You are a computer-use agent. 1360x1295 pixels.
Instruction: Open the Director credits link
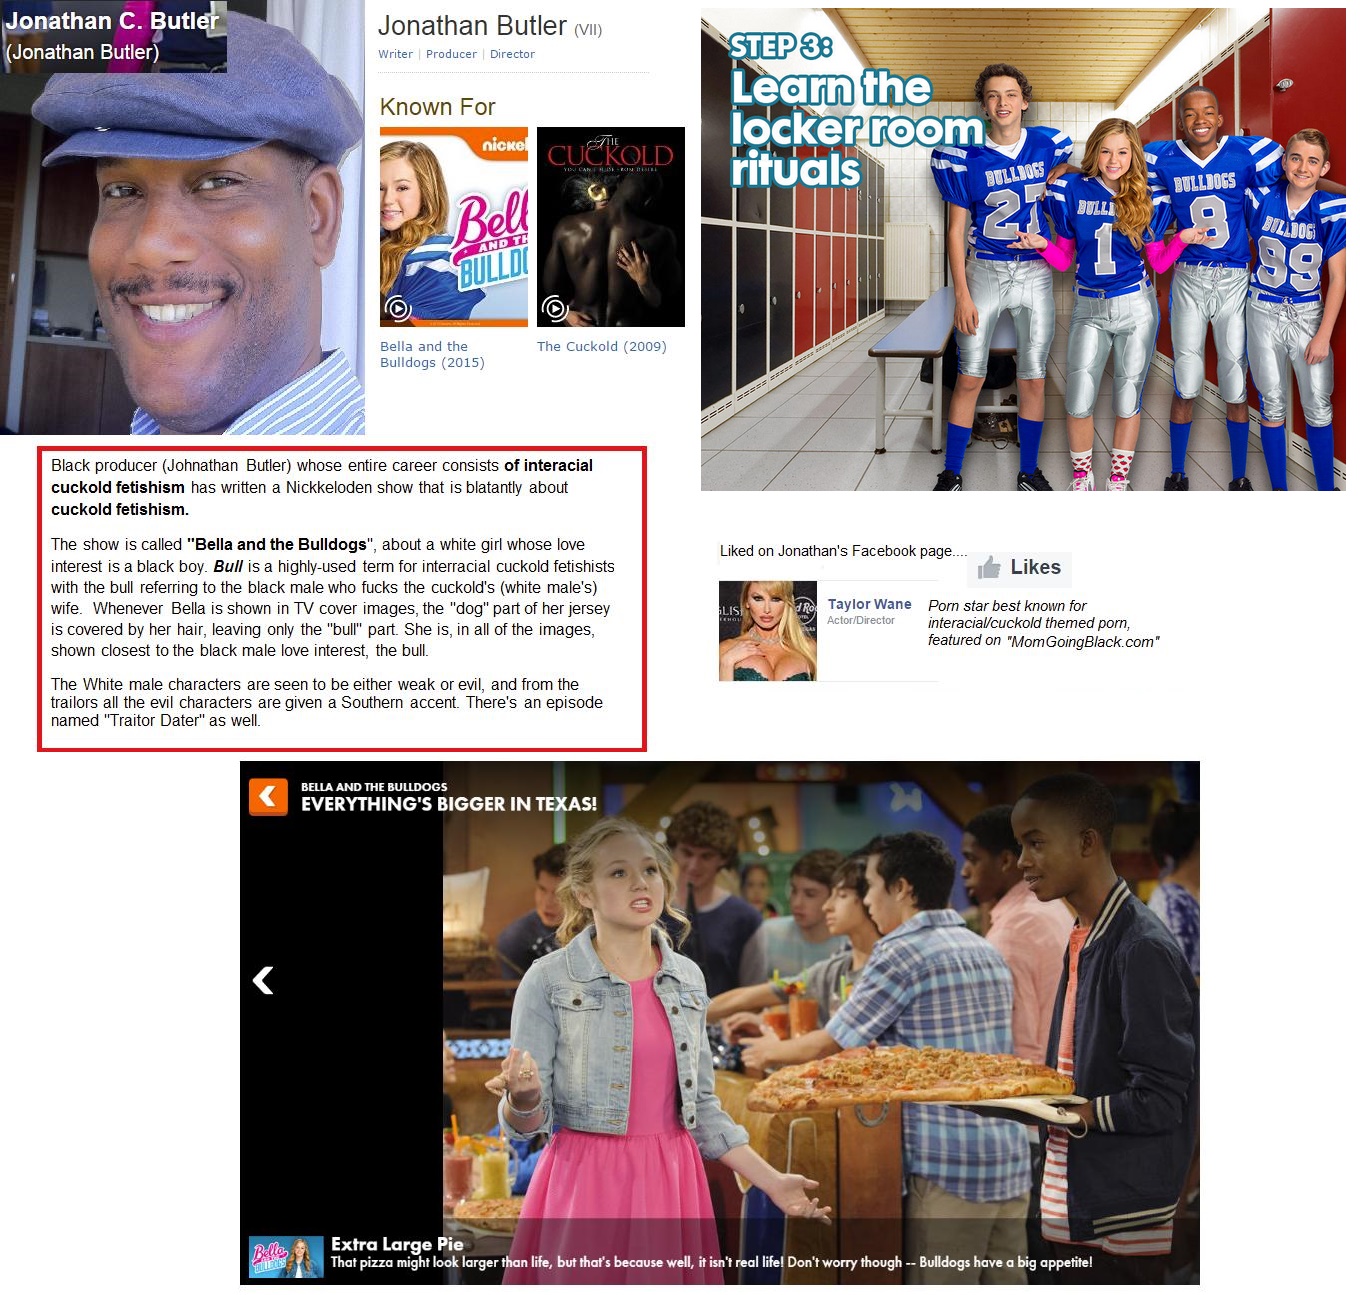point(512,54)
